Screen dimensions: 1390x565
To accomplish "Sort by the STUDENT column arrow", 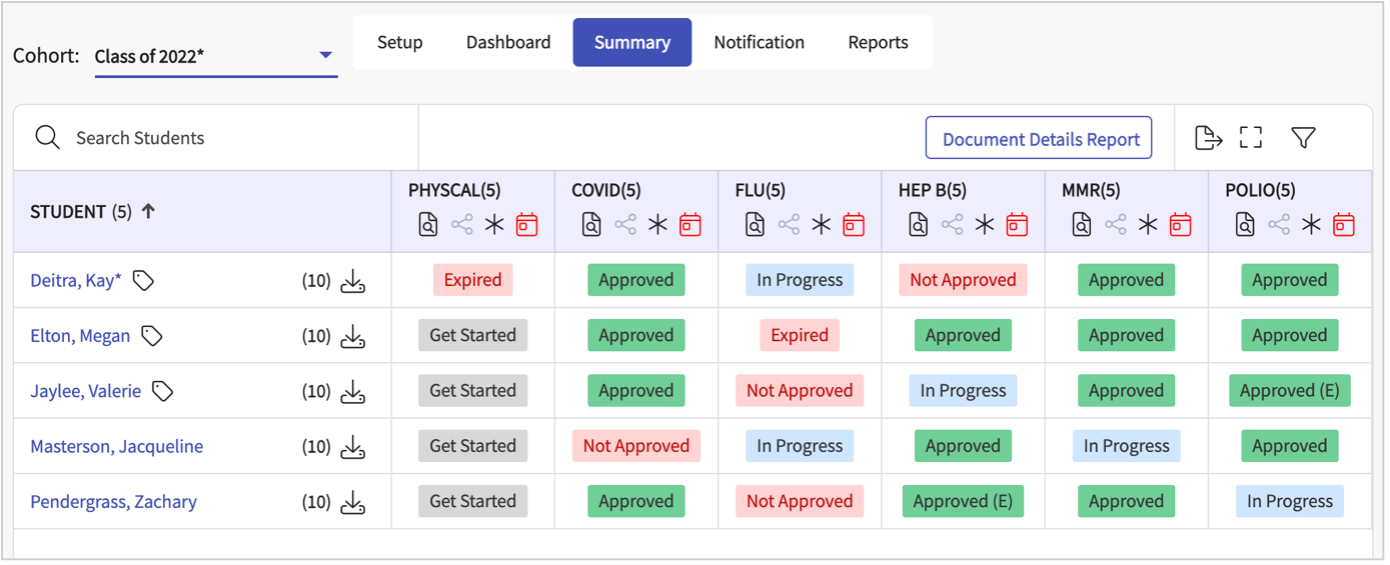I will click(148, 211).
